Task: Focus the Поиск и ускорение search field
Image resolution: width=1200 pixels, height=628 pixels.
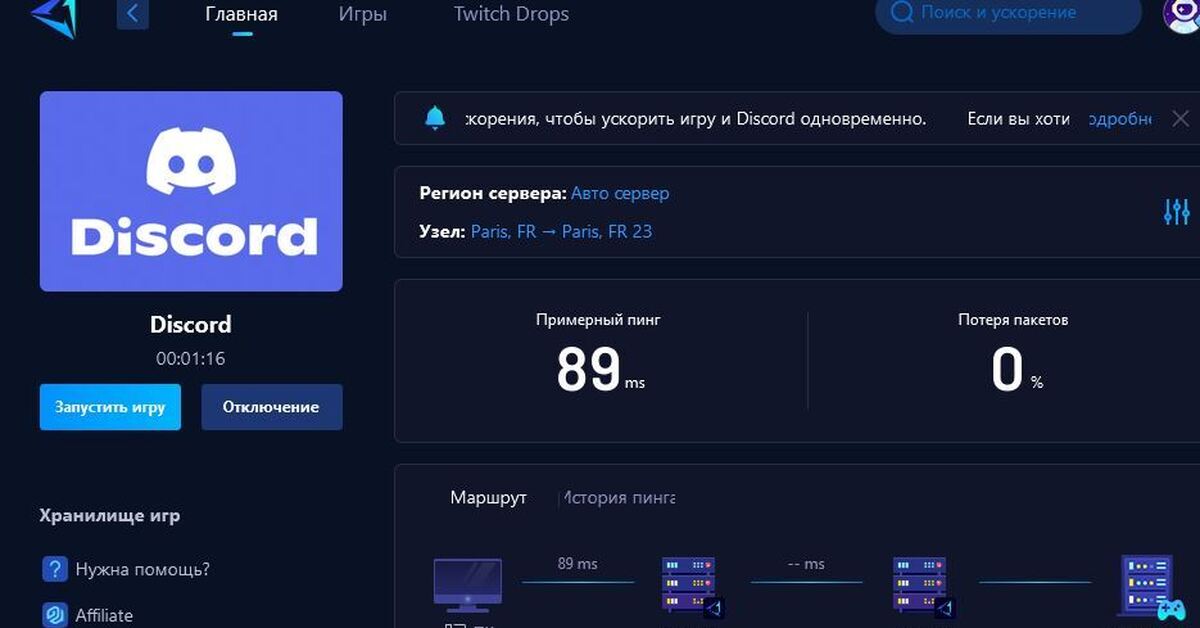Action: click(1008, 13)
